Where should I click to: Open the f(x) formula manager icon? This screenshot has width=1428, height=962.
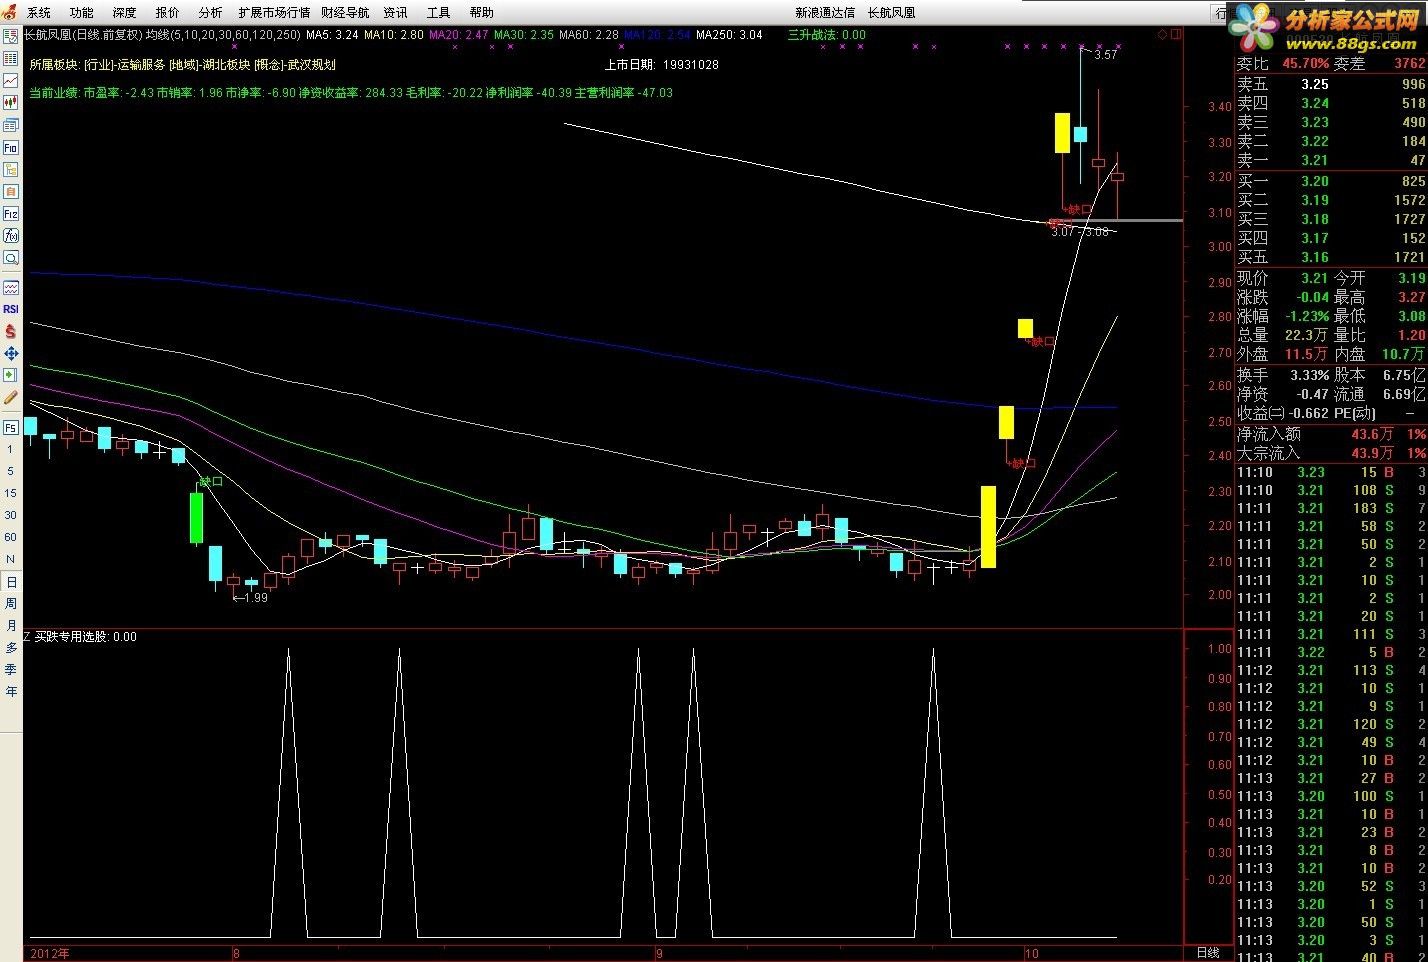(11, 236)
